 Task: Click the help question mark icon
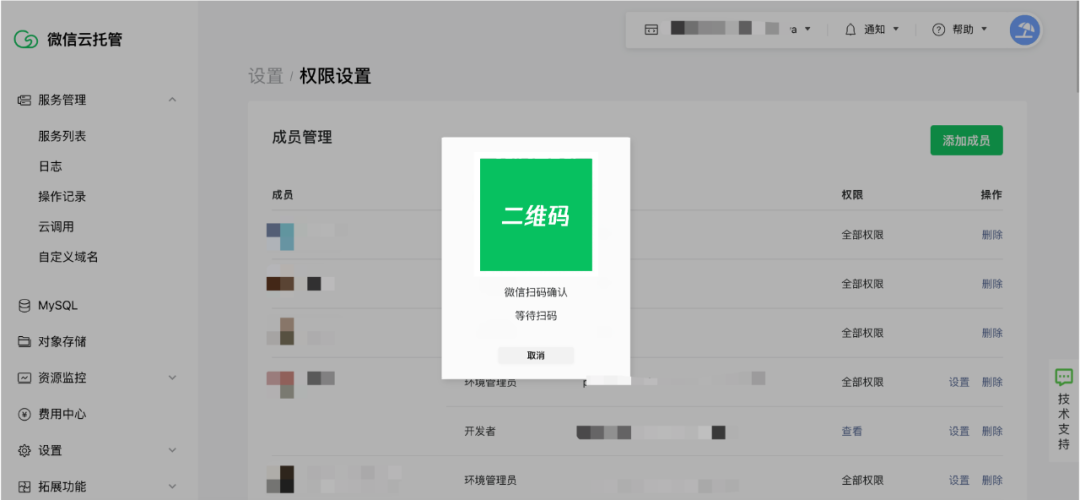(938, 30)
